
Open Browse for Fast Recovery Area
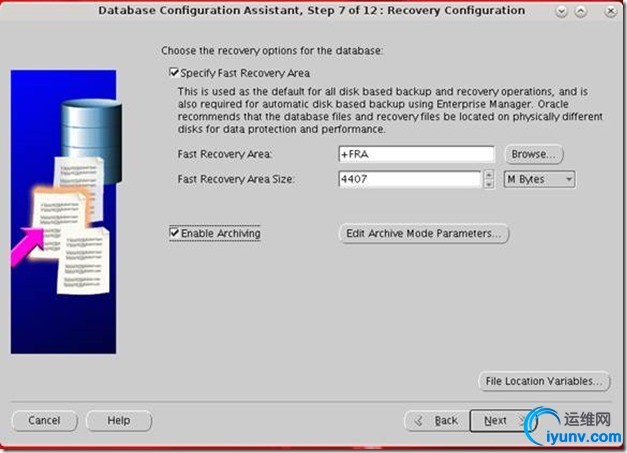click(x=533, y=154)
